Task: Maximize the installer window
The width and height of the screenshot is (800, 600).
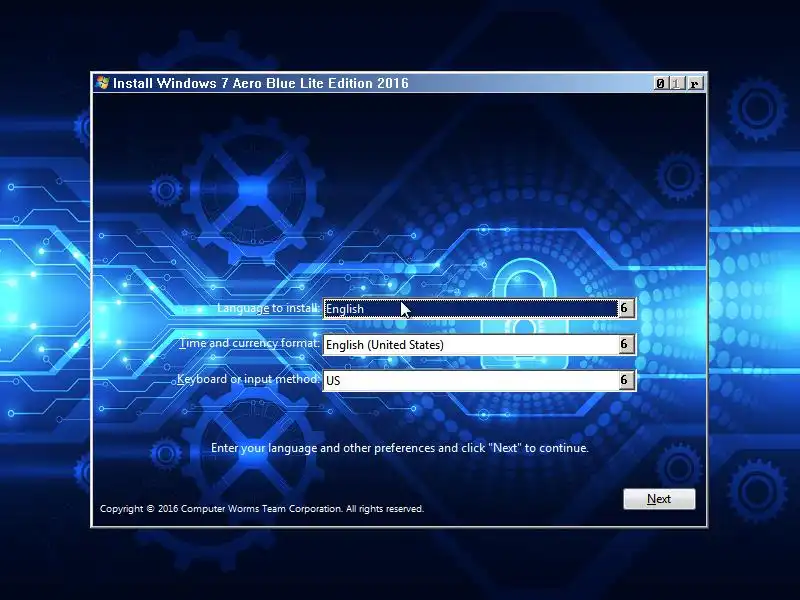Action: coord(677,83)
